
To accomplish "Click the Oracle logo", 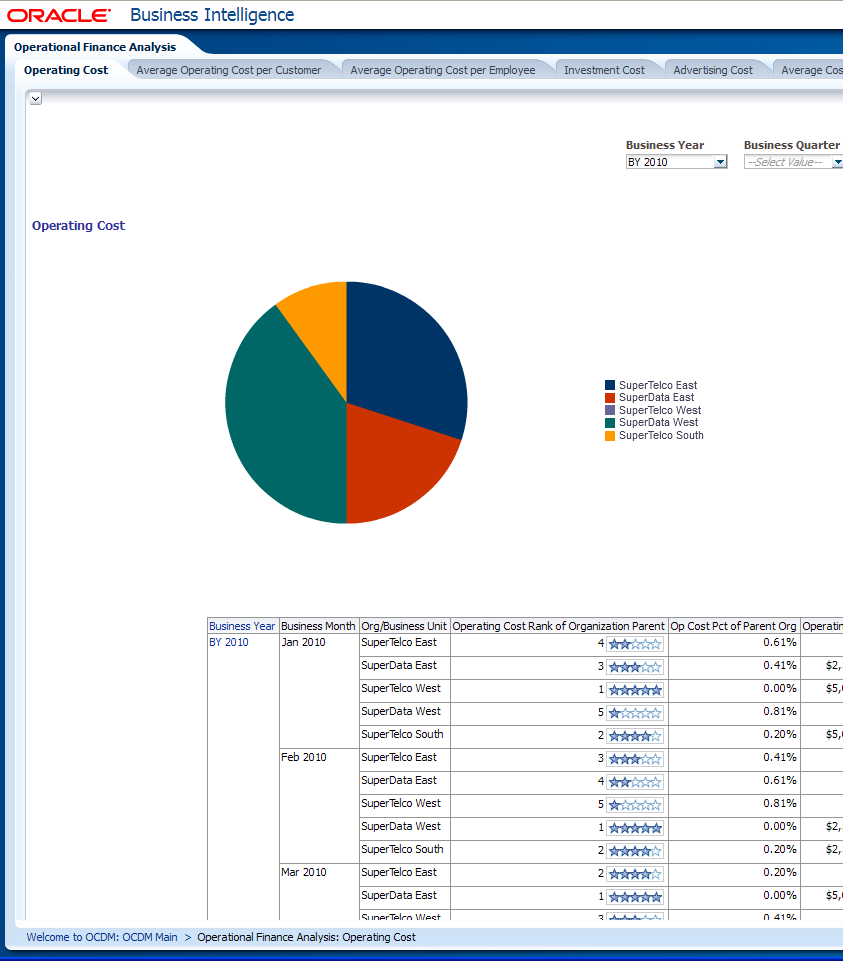I will click(x=59, y=15).
